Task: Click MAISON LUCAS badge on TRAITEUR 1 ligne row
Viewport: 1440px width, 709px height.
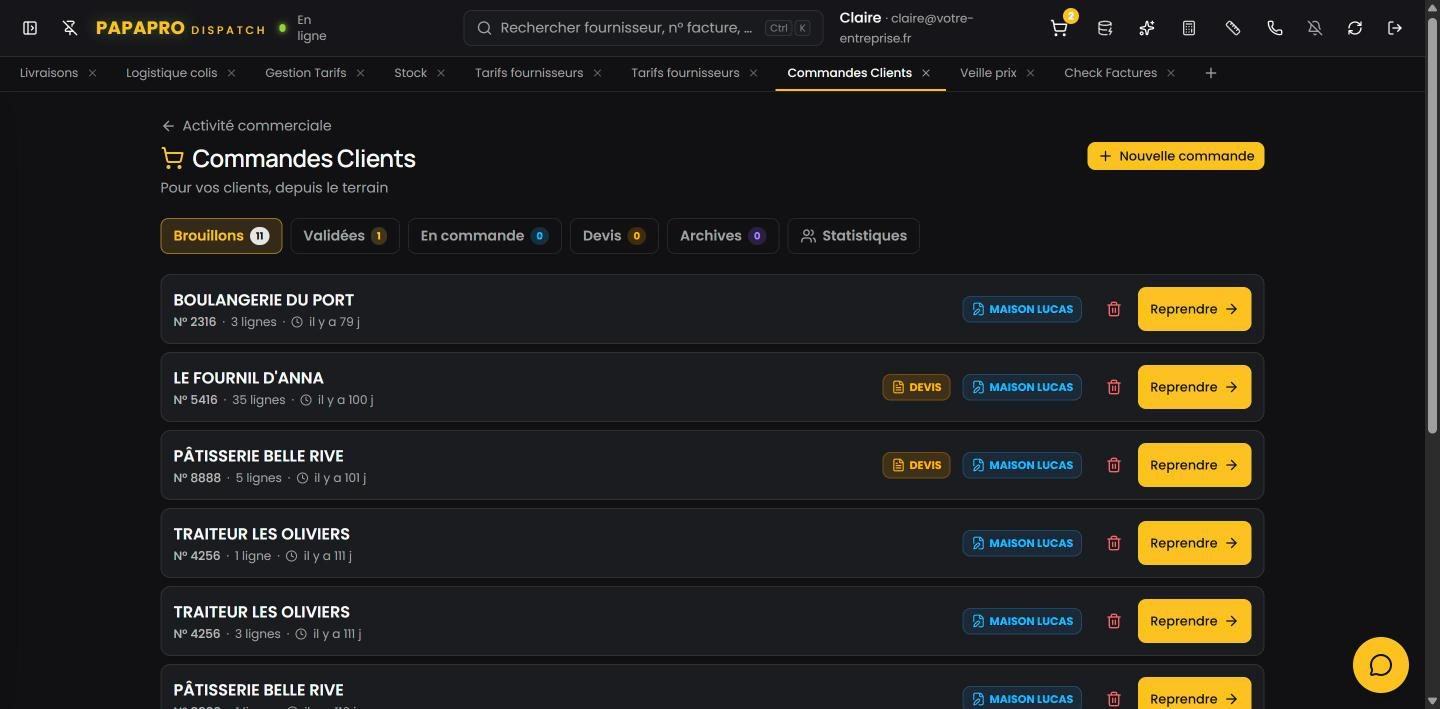Action: pos(1022,543)
